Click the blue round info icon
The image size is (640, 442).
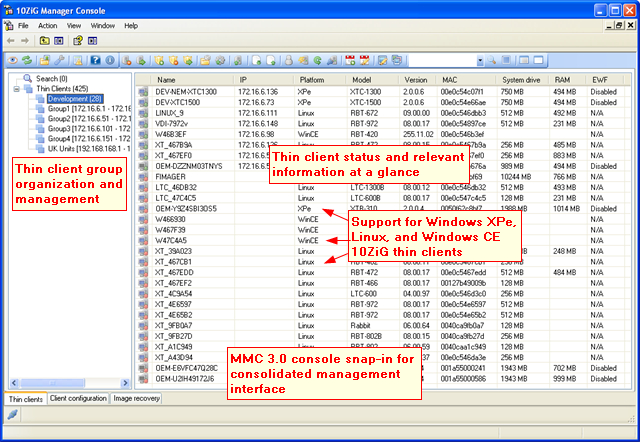[110, 60]
